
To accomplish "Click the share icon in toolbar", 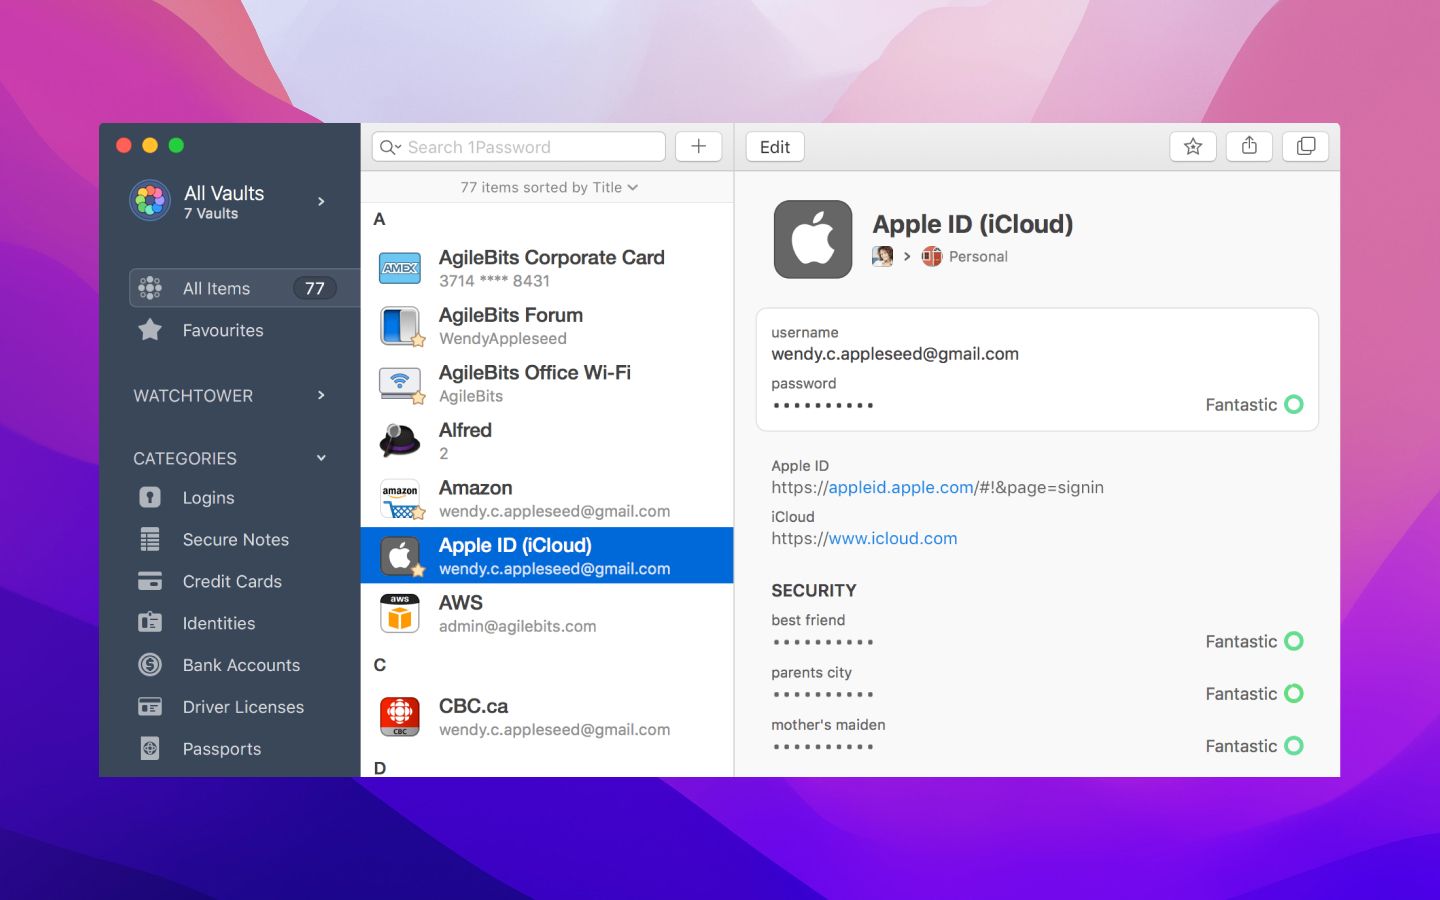I will pyautogui.click(x=1249, y=147).
